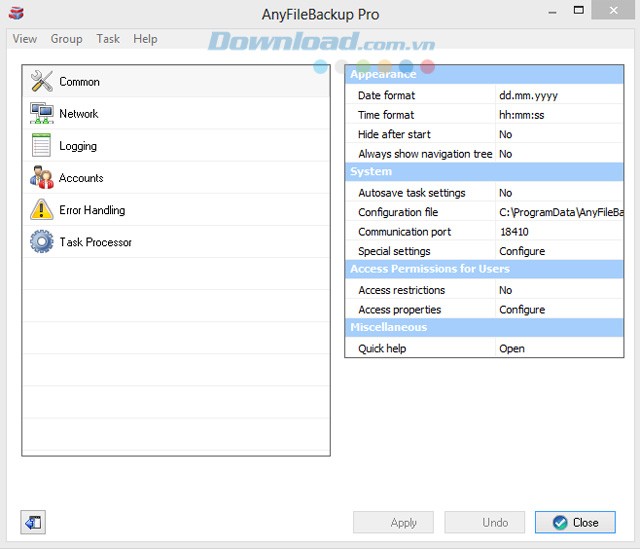Select the Quick help label
Viewport: 640px width, 549px height.
coord(382,349)
